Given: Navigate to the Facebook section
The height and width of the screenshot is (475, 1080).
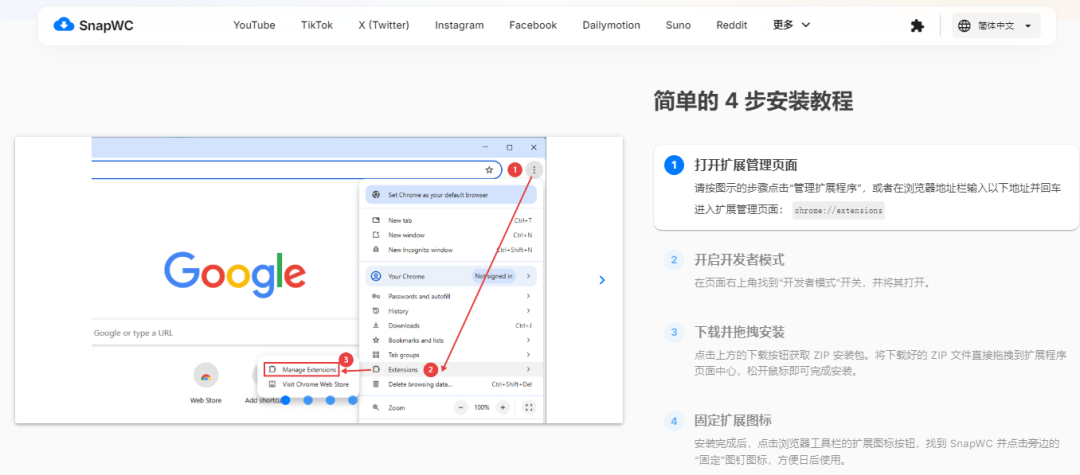Looking at the screenshot, I should click(x=533, y=25).
